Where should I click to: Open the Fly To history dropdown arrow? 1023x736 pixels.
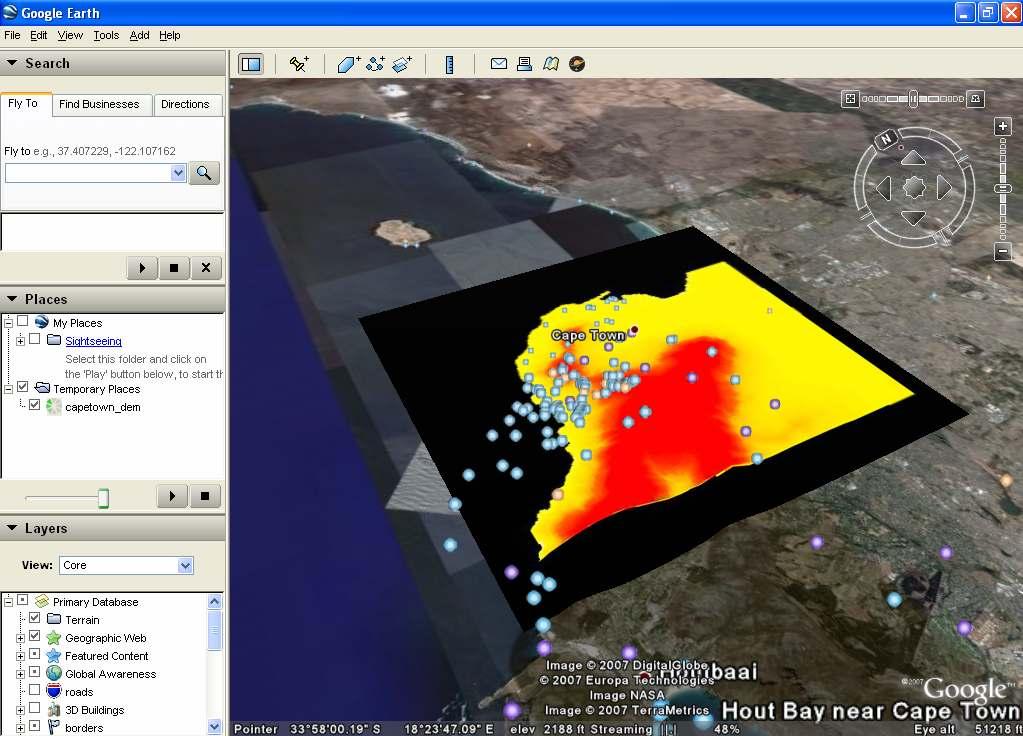click(x=178, y=173)
